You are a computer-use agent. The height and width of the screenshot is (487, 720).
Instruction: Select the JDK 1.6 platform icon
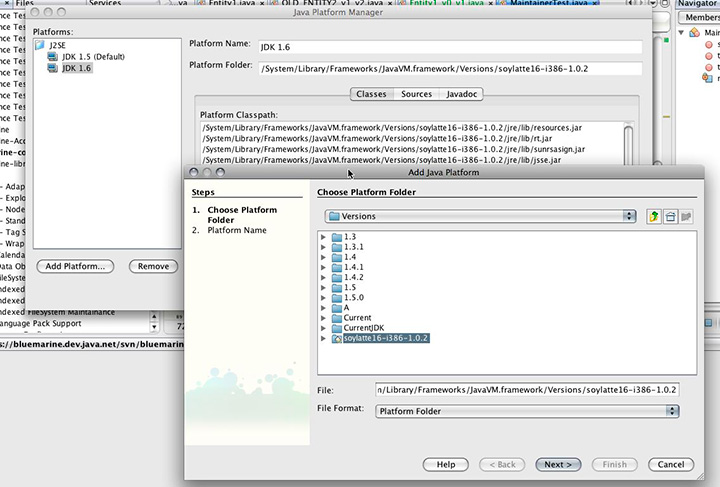(x=53, y=68)
